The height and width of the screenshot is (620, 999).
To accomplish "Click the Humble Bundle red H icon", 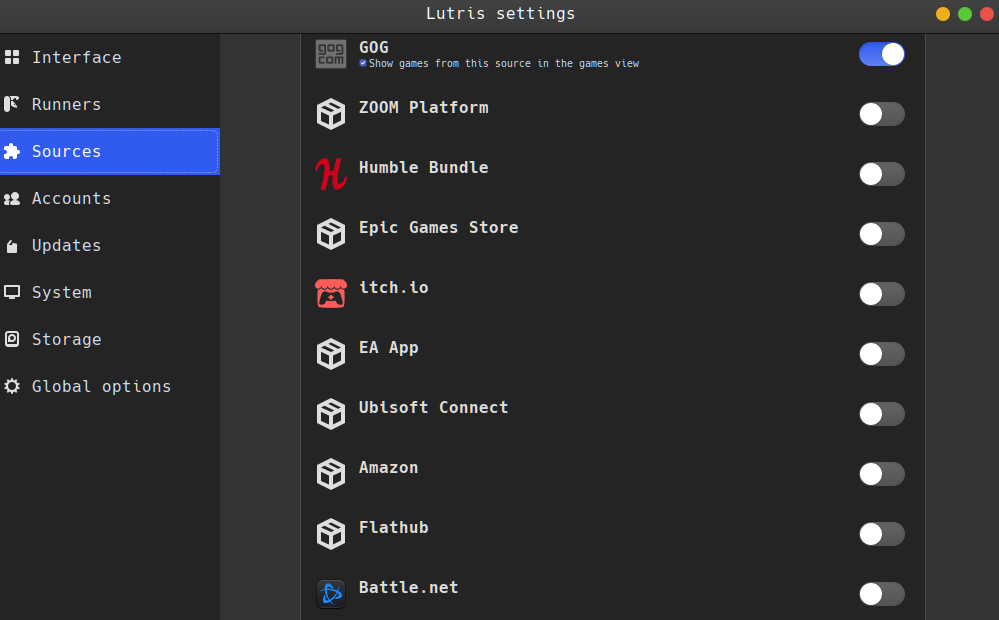I will click(x=331, y=174).
